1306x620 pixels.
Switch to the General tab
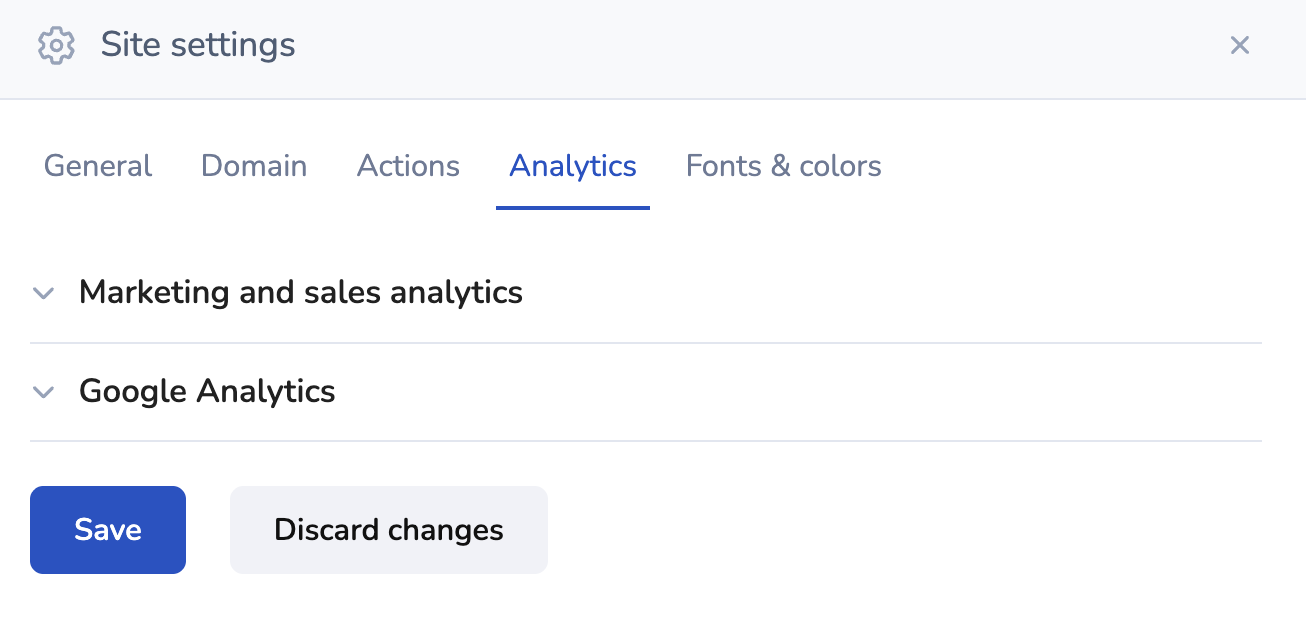point(98,166)
